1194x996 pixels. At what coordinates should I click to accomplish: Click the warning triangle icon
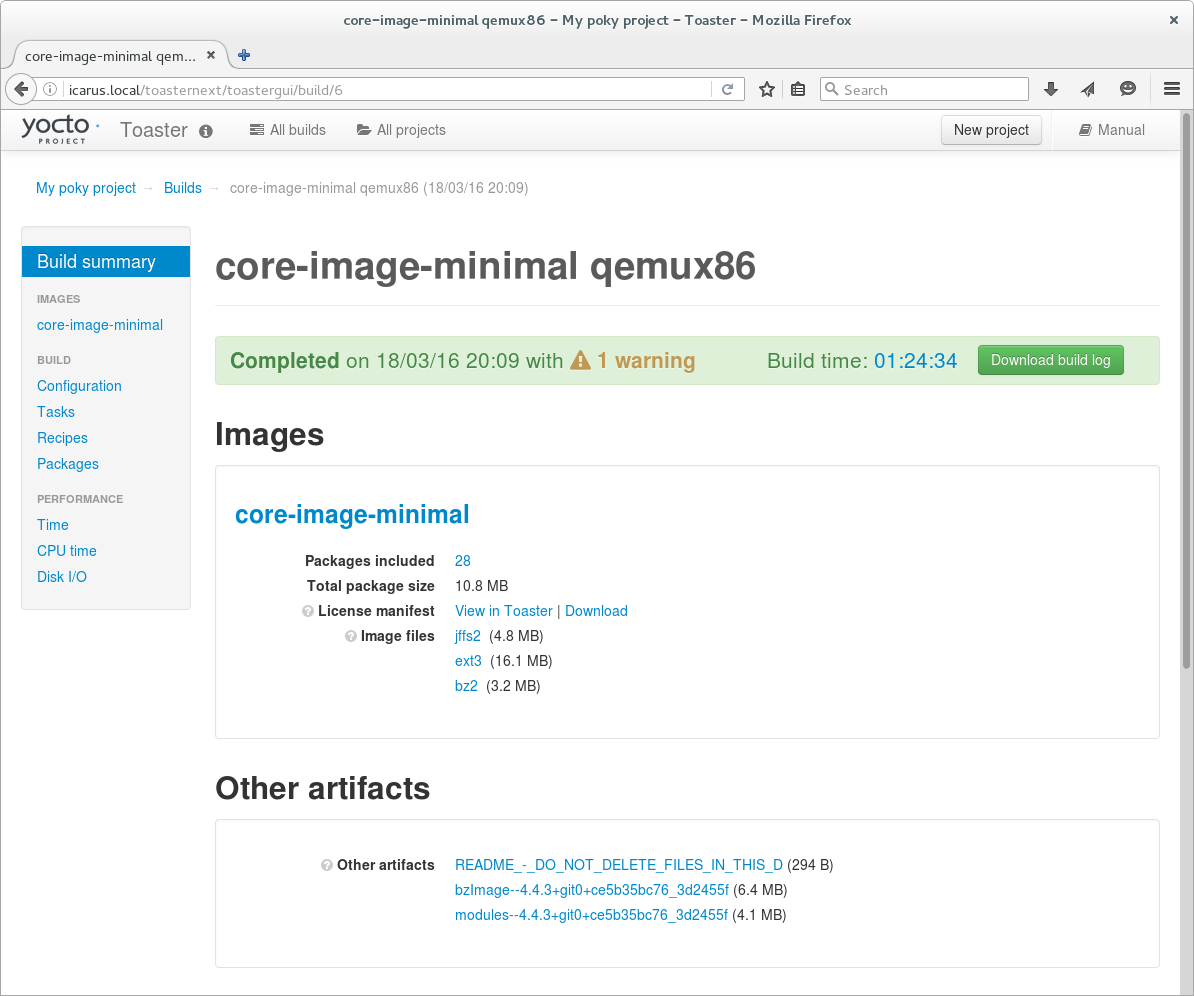pos(580,361)
